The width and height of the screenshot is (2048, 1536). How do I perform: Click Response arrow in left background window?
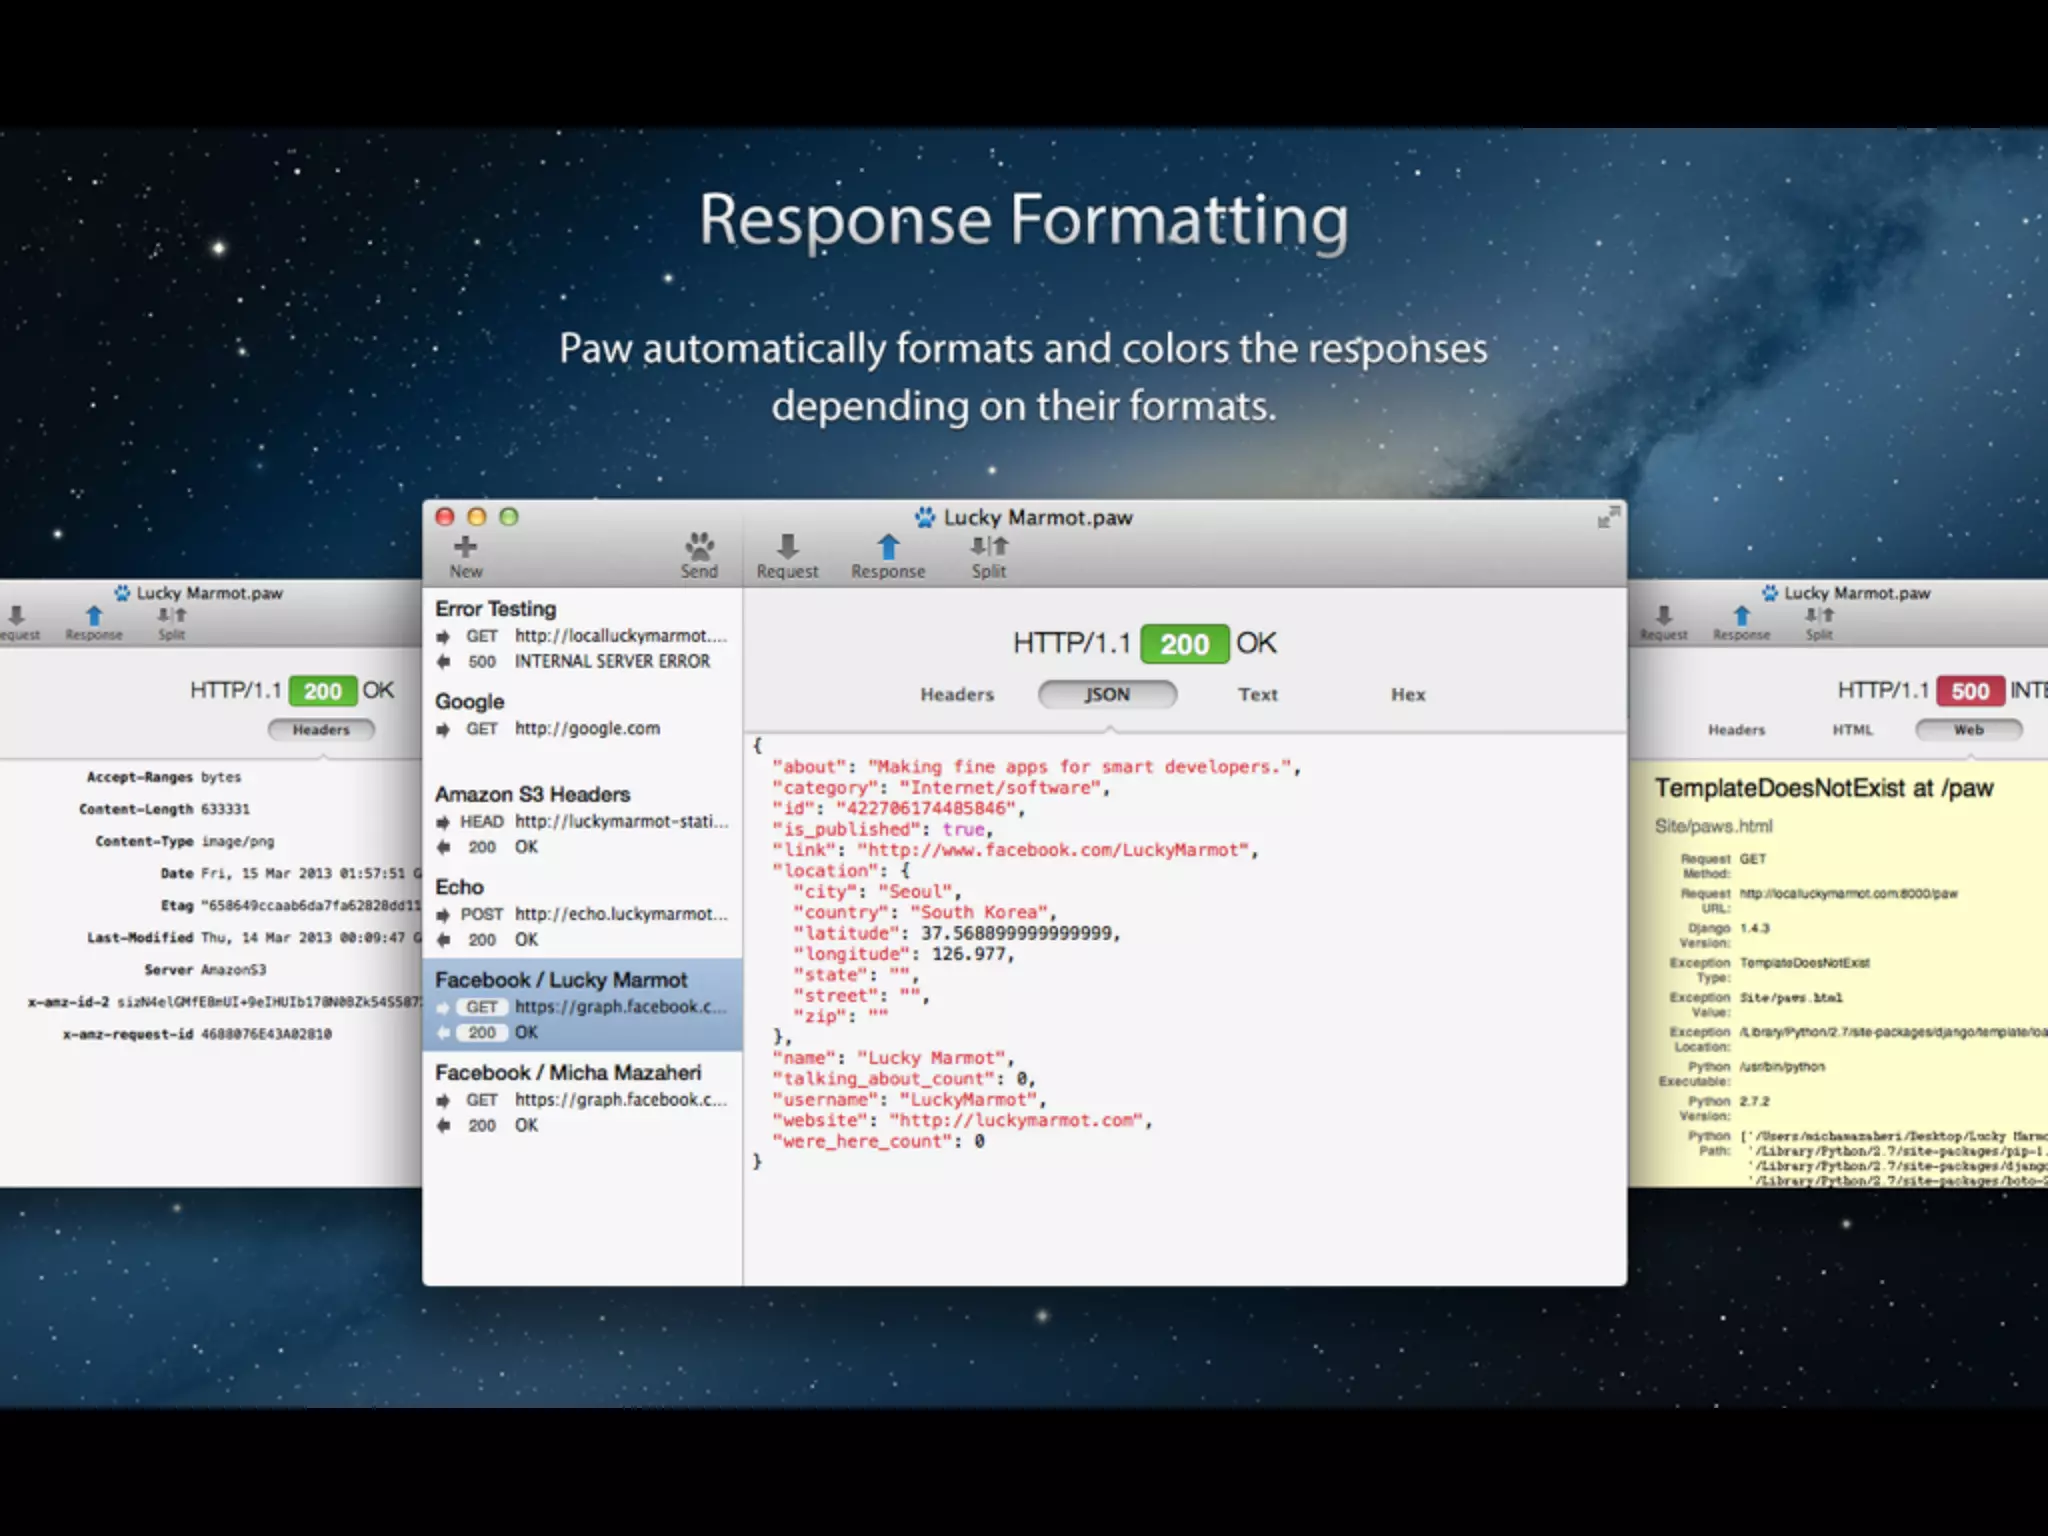pos(94,615)
